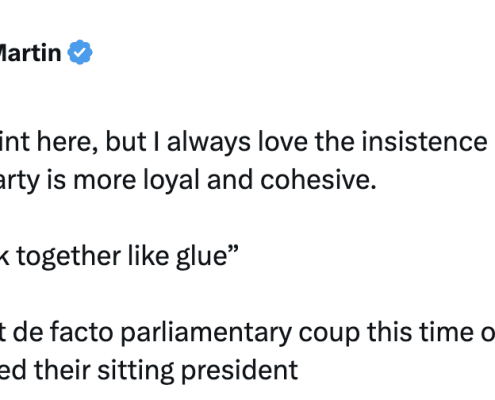The height and width of the screenshot is (400, 495).
Task: Click the word 'coup' in the tweet
Action: pyautogui.click(x=329, y=335)
